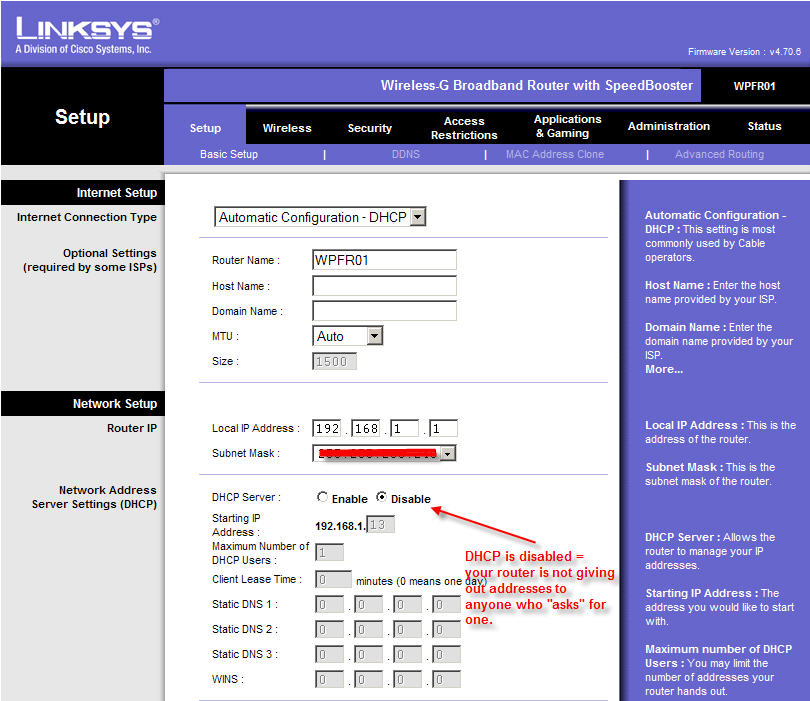
Task: Switch to the Wireless tab
Action: (x=287, y=128)
